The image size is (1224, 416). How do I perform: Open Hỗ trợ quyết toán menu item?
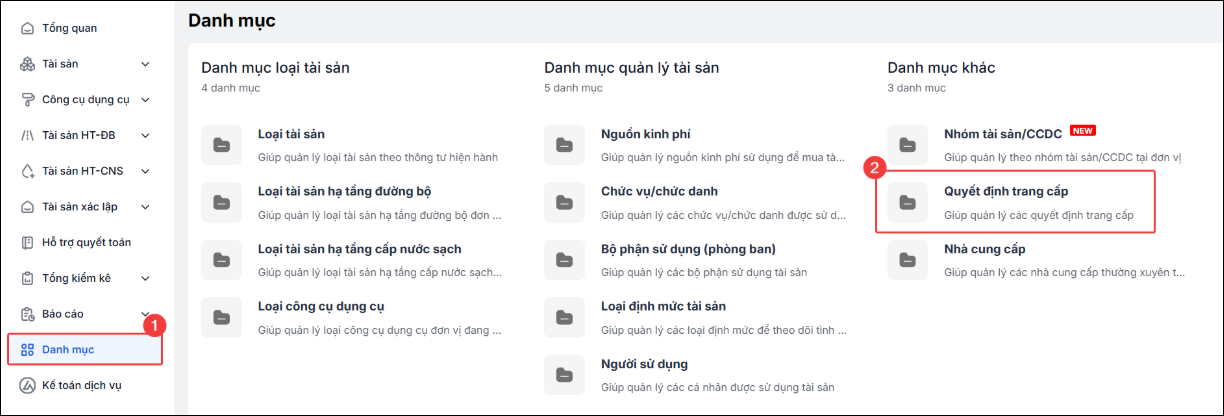[x=85, y=242]
